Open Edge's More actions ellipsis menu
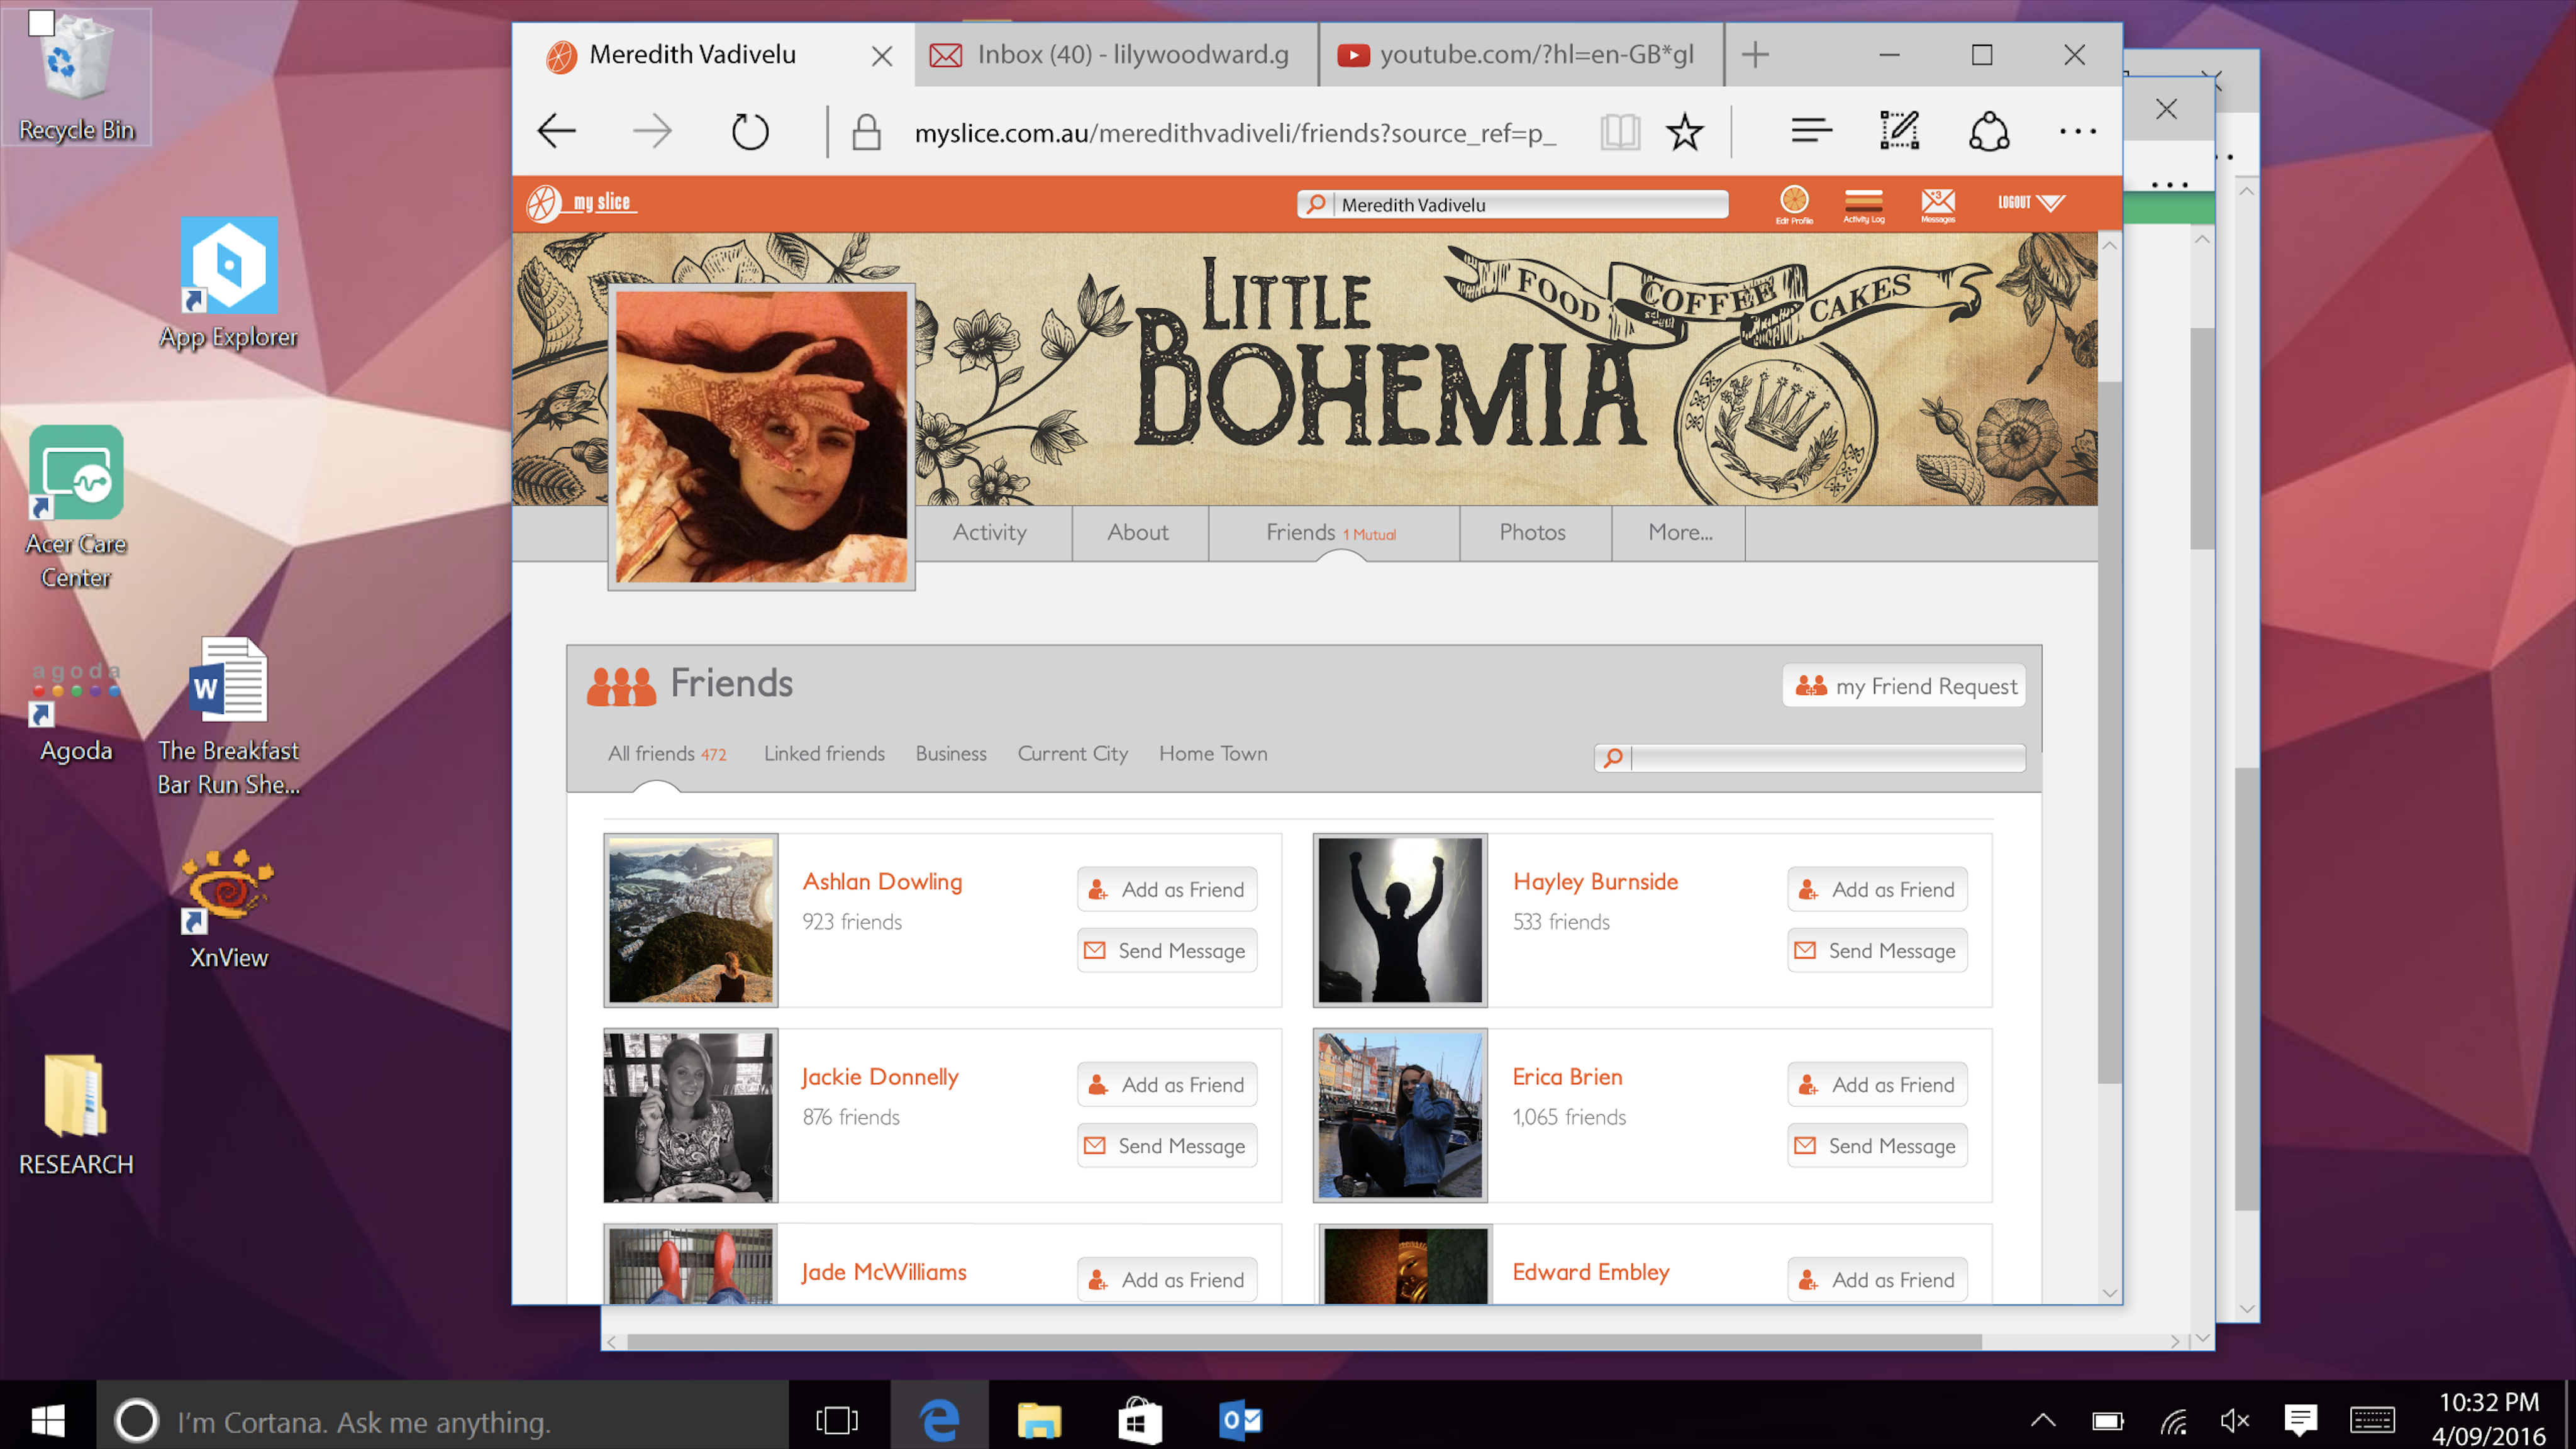 click(2077, 131)
